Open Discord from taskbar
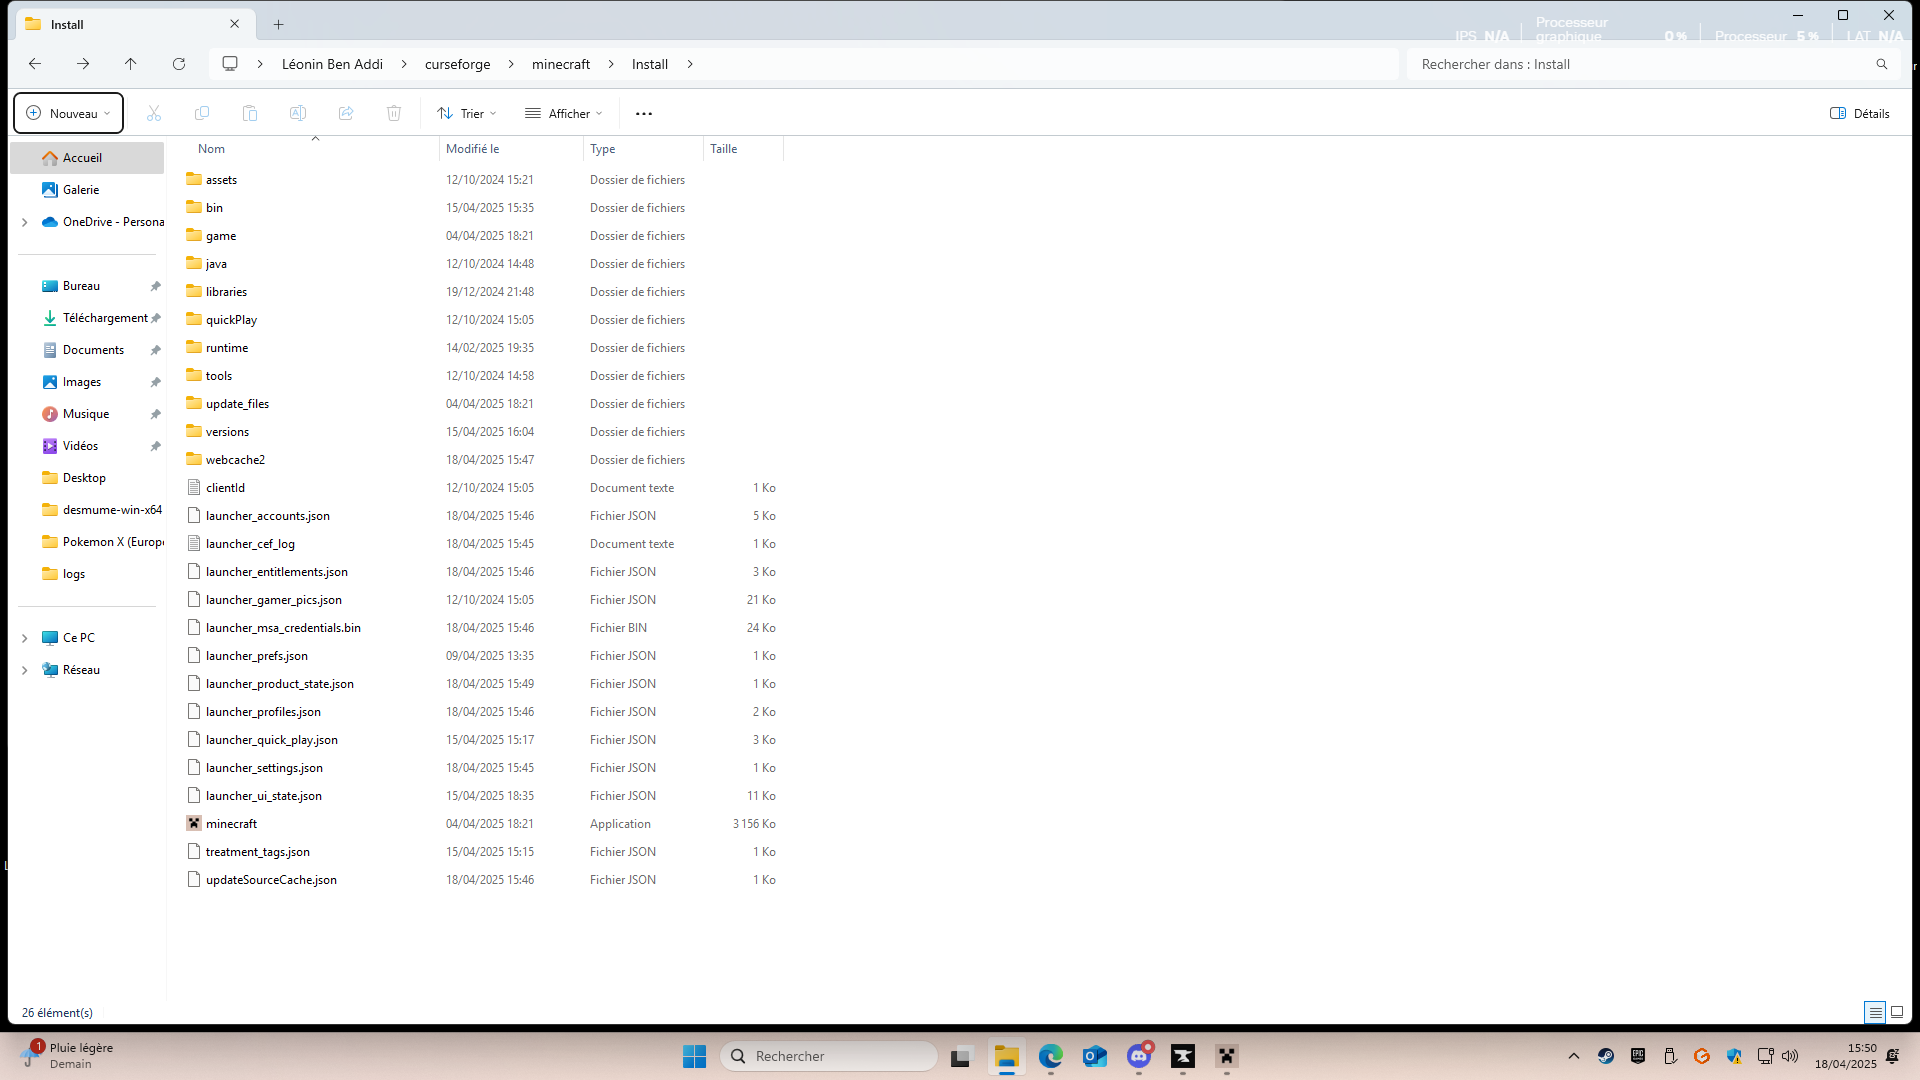 (1139, 1056)
